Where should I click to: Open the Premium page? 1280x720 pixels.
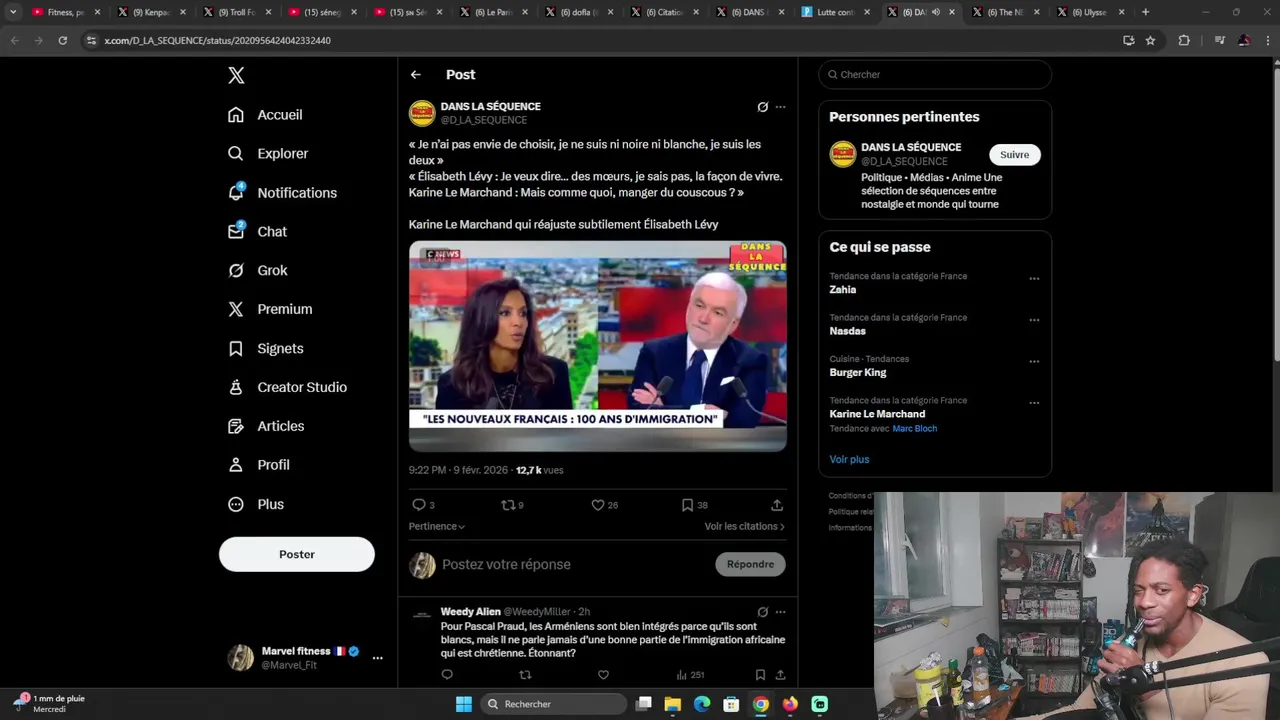[x=270, y=310]
